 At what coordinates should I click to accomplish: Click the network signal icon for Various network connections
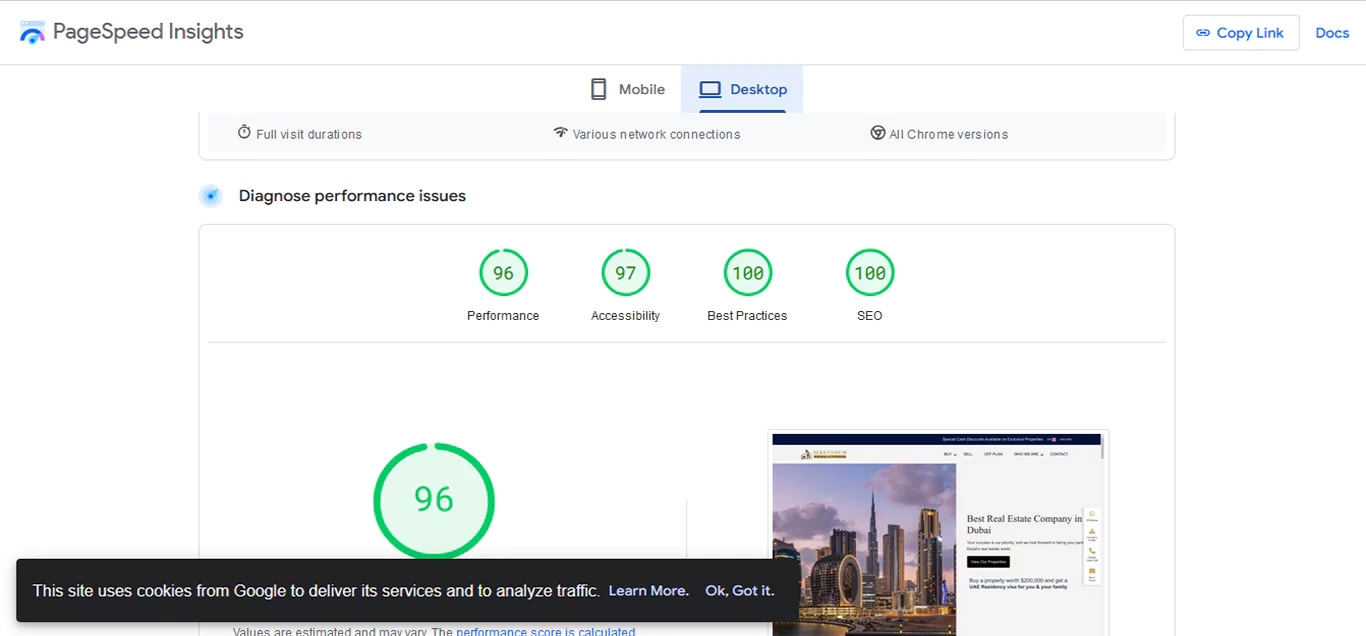pos(561,132)
